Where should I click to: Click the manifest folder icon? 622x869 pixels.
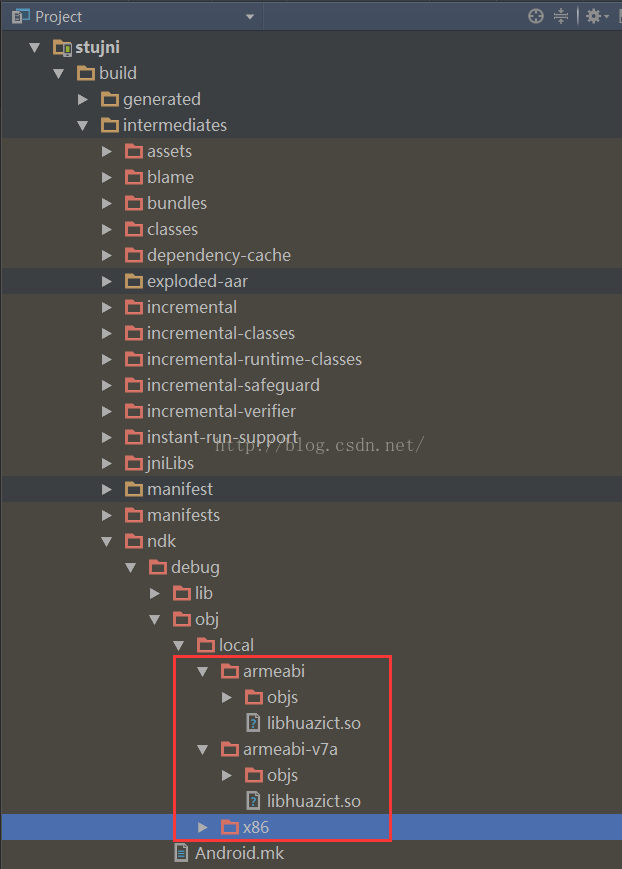coord(134,489)
